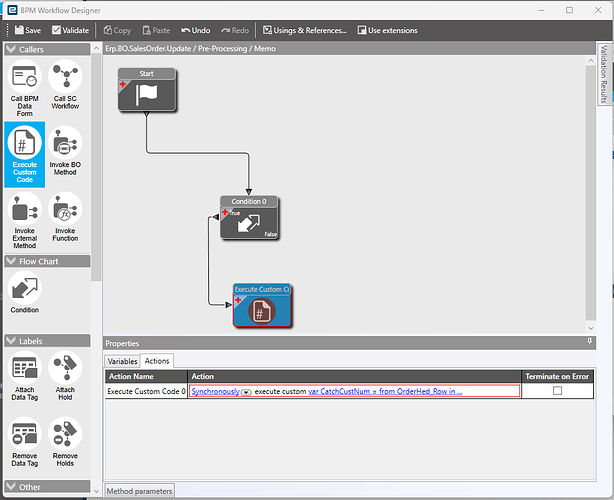
Task: Click the canvas scroll down arrow
Action: coord(591,328)
